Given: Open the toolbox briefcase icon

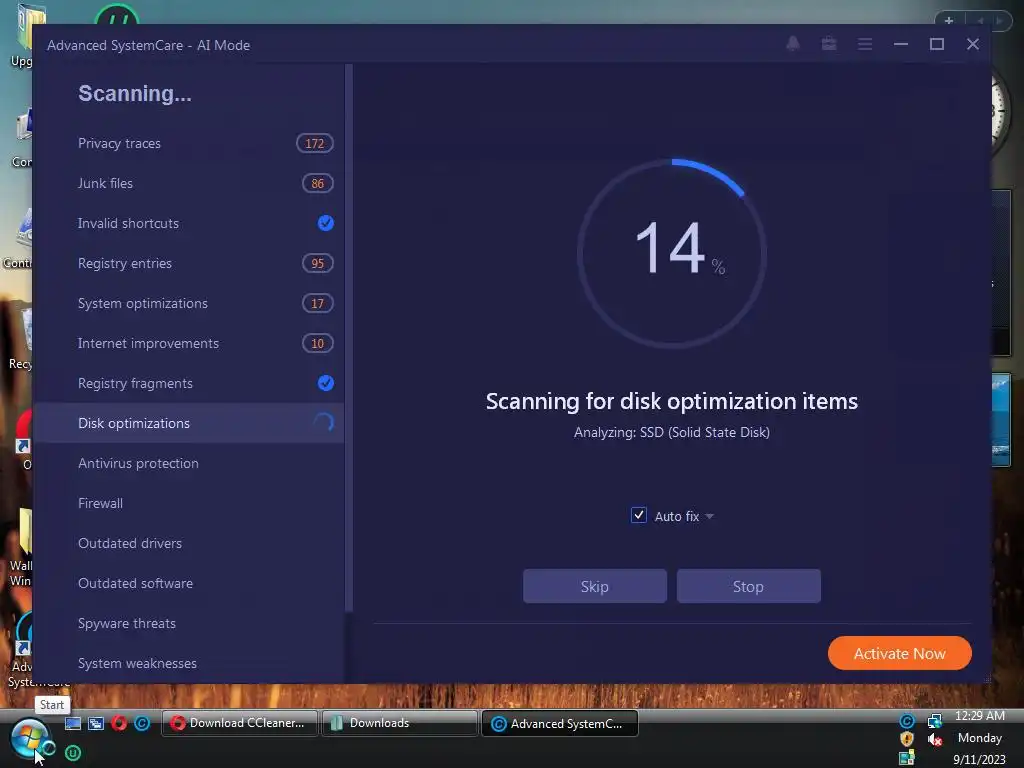Looking at the screenshot, I should (x=829, y=44).
